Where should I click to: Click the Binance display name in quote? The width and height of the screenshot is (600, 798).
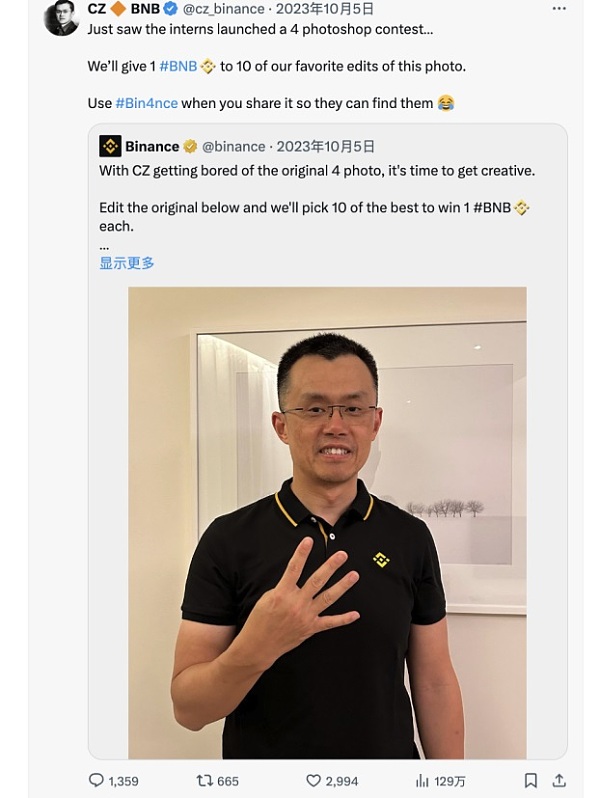click(152, 147)
